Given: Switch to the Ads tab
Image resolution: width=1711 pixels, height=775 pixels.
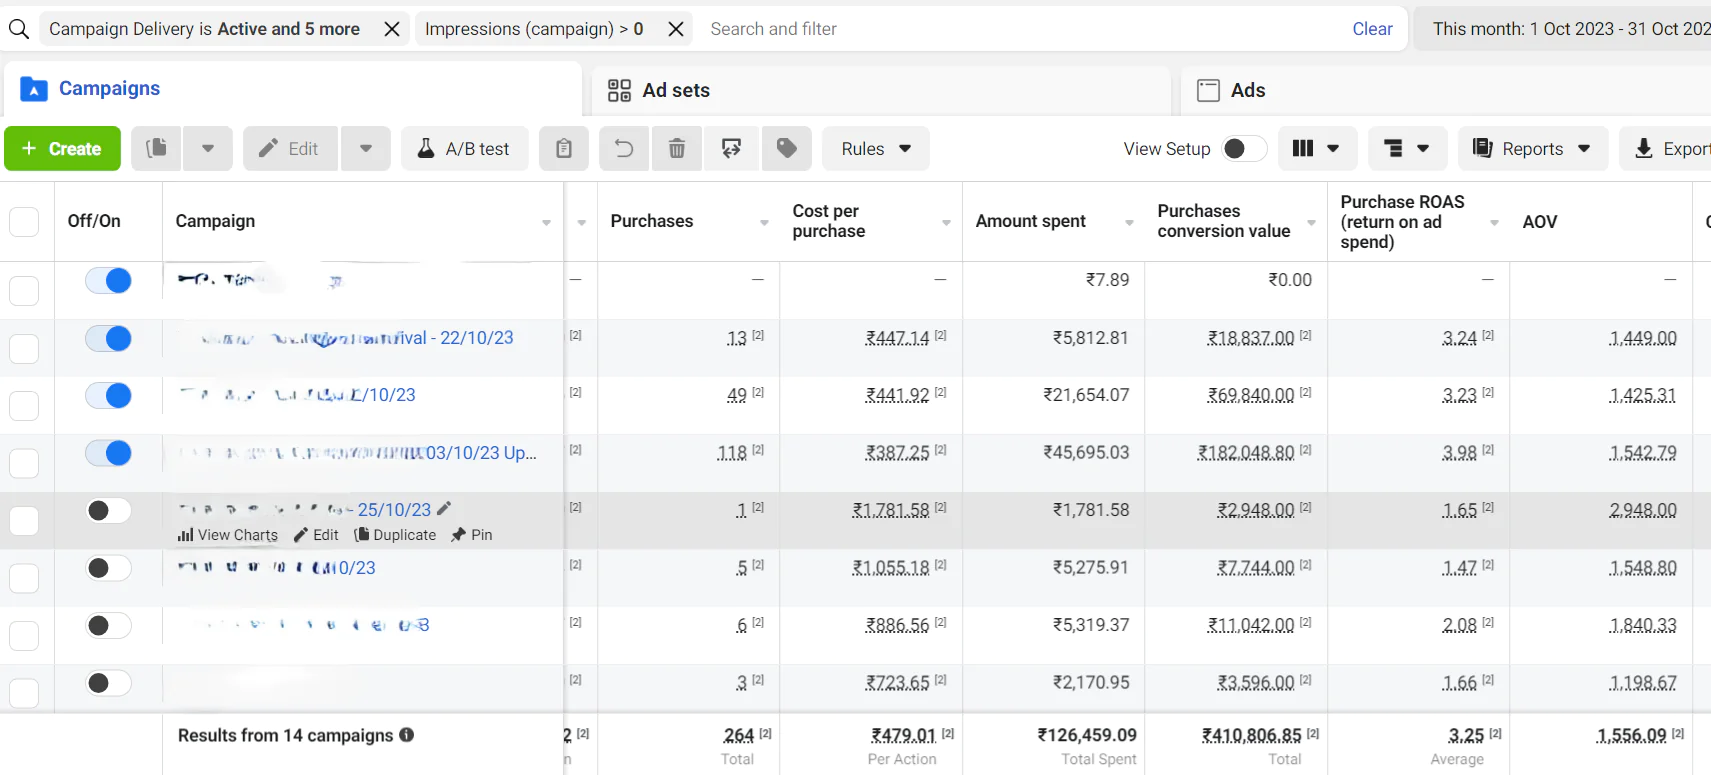Looking at the screenshot, I should point(1446,90).
